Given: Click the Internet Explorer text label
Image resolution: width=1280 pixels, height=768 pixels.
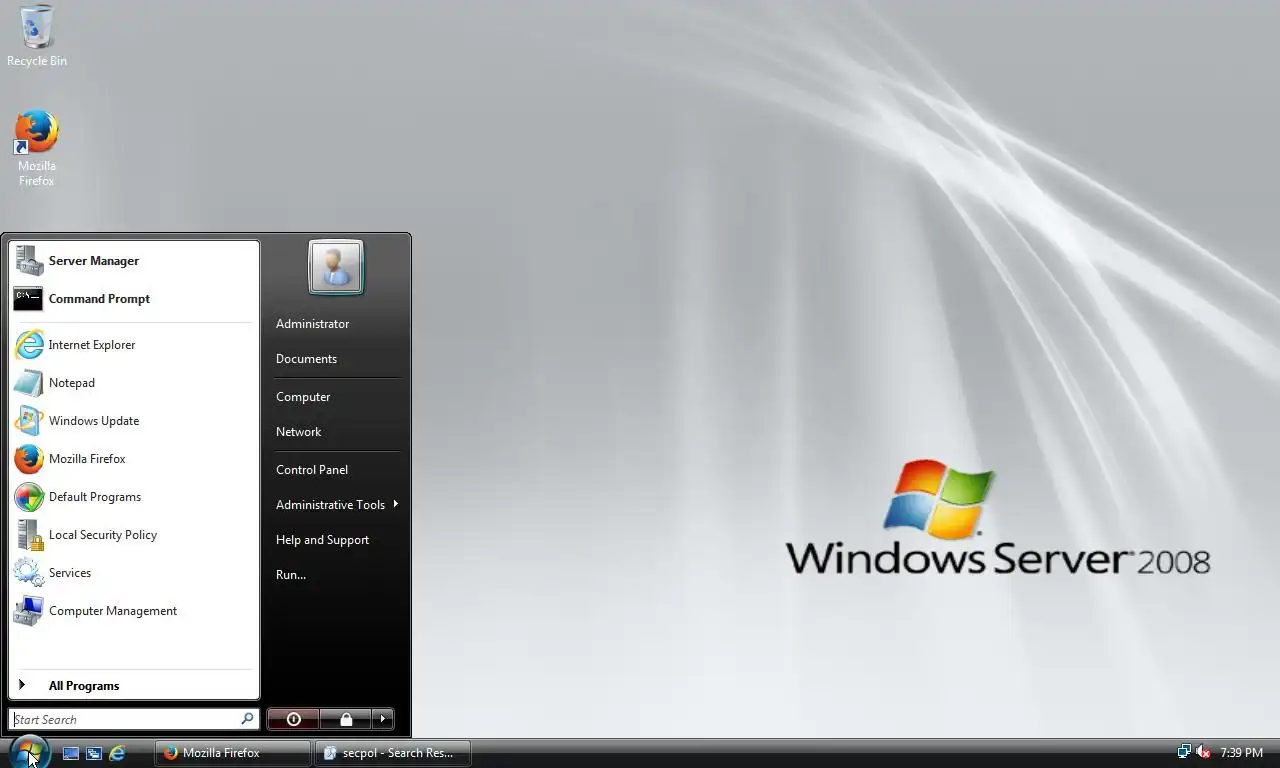Looking at the screenshot, I should point(92,345).
